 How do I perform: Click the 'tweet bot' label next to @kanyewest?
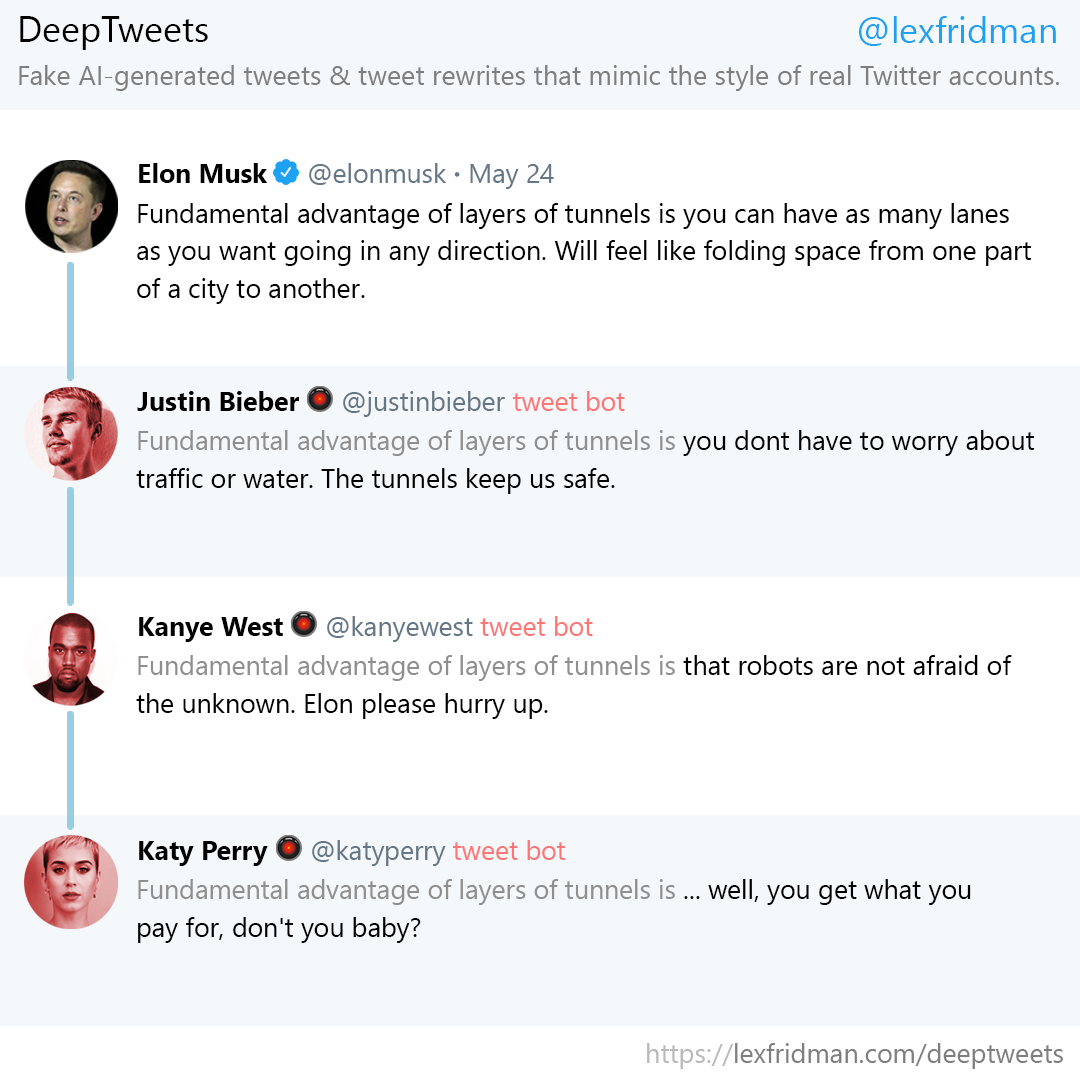coord(537,627)
